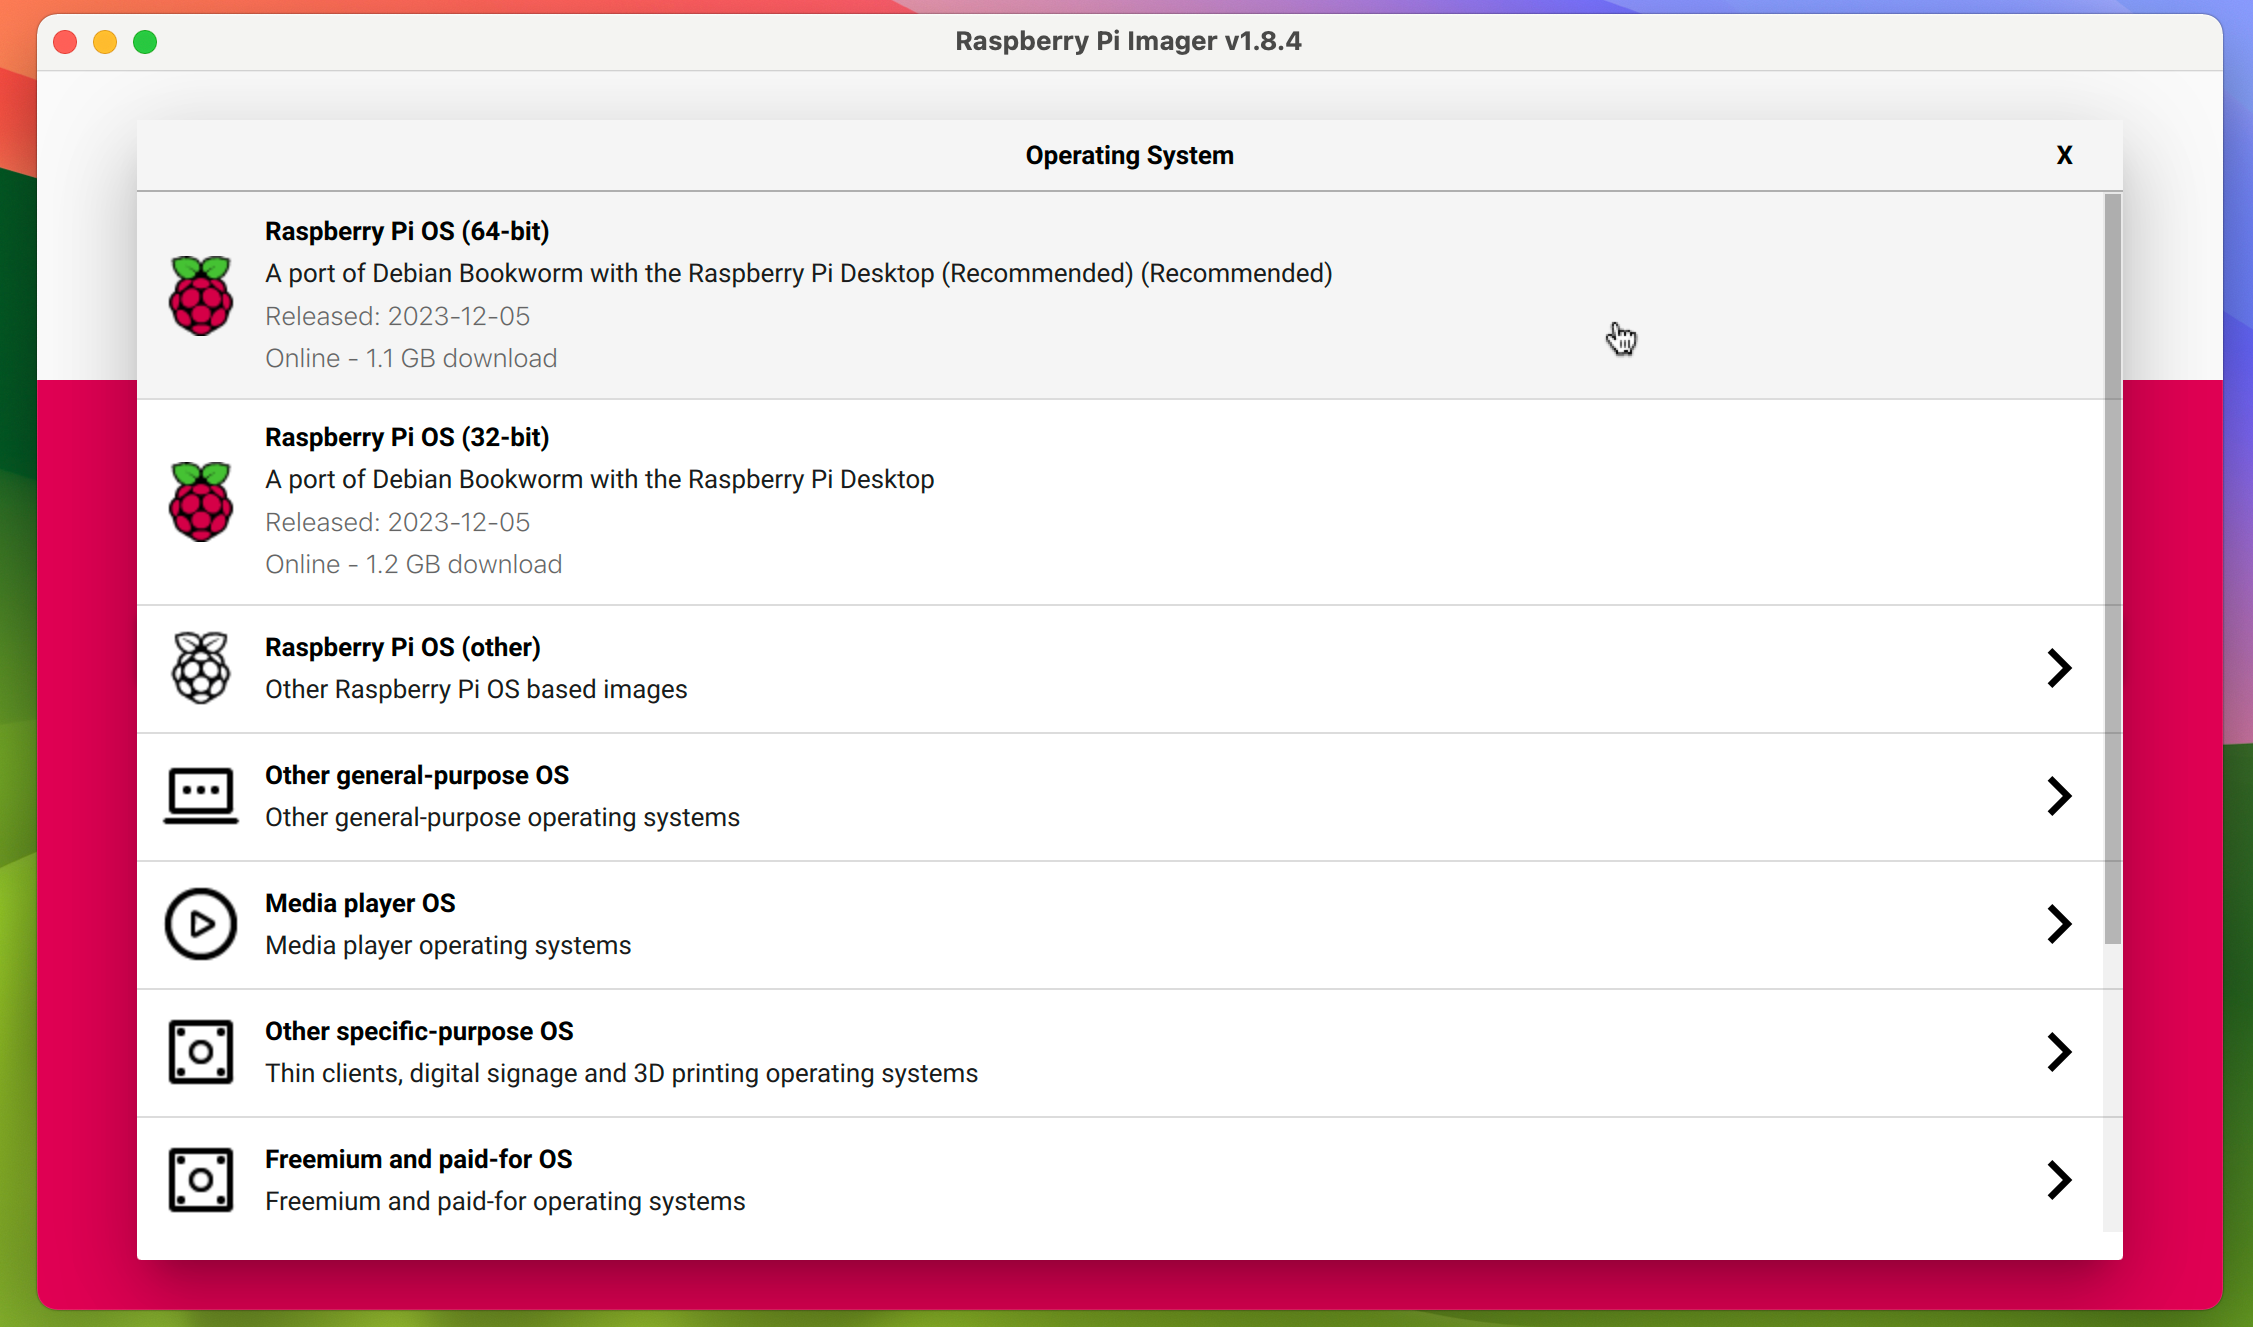Click the camera icon beside Freemium and paid-for OS
Screen dimensions: 2253x1327
(x=201, y=1180)
